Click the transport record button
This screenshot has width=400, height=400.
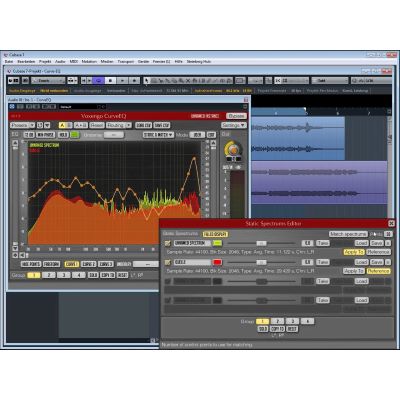[x=135, y=80]
